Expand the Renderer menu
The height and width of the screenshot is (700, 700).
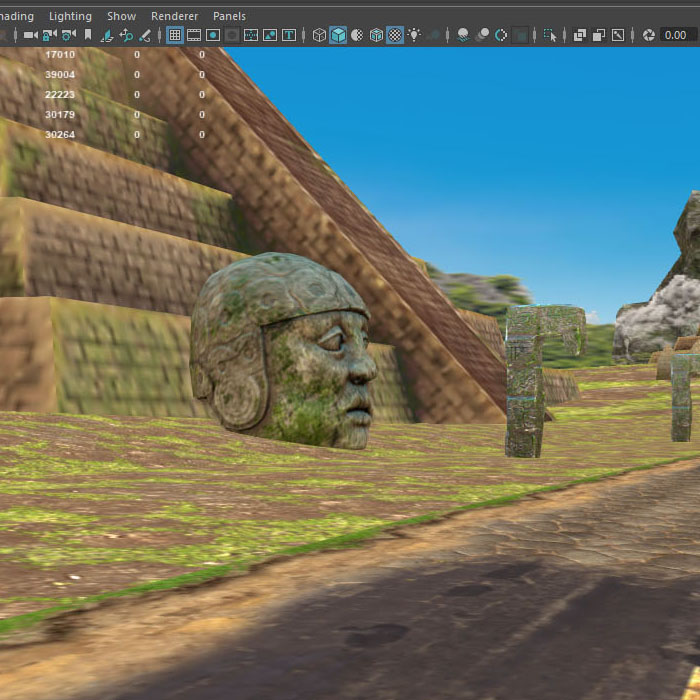174,16
